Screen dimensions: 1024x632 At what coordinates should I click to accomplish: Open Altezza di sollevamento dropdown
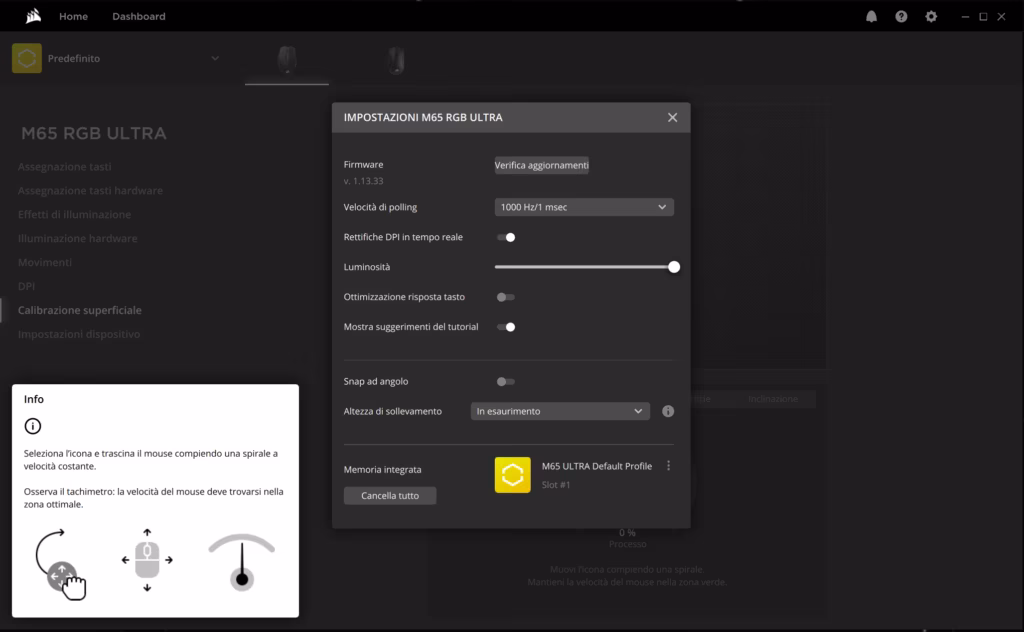(560, 411)
